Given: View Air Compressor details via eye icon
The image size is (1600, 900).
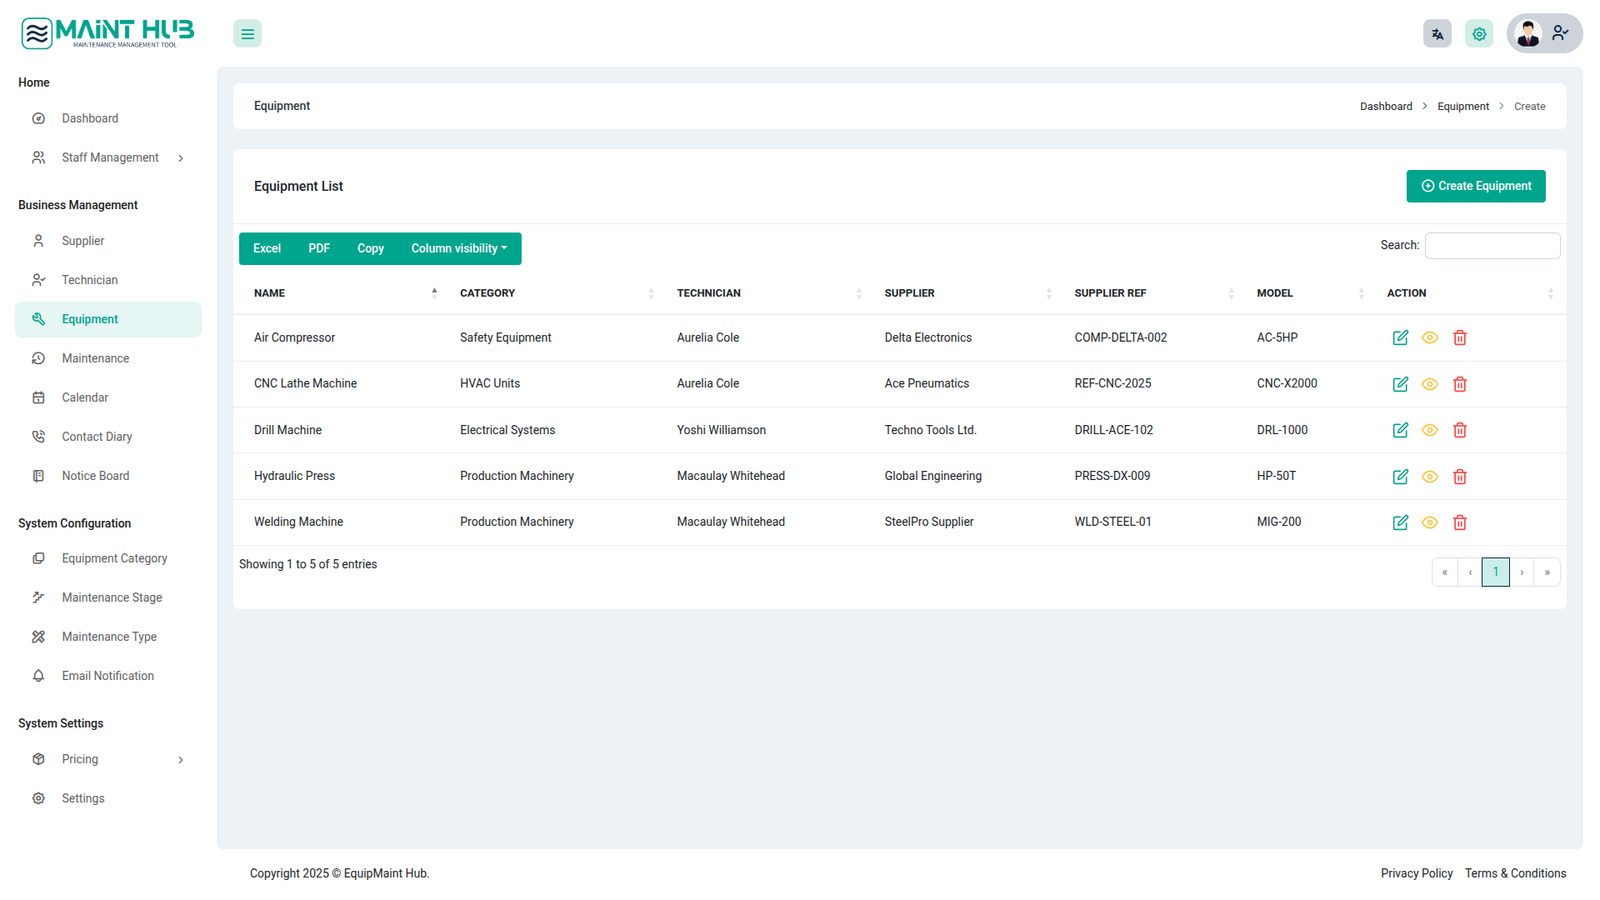Looking at the screenshot, I should point(1429,338).
